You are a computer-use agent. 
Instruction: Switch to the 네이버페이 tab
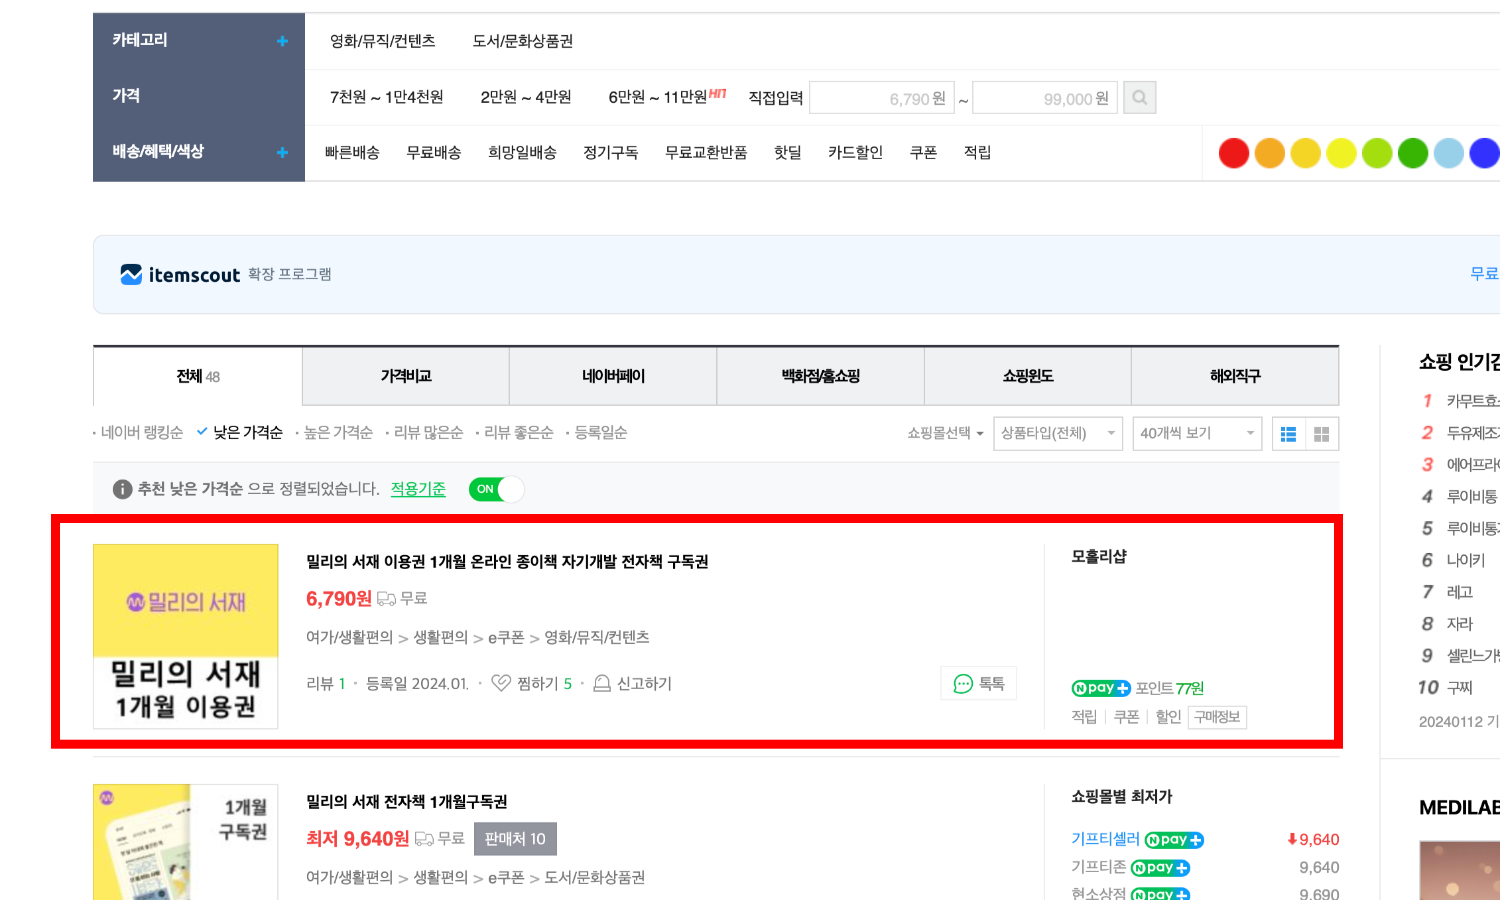pyautogui.click(x=613, y=376)
